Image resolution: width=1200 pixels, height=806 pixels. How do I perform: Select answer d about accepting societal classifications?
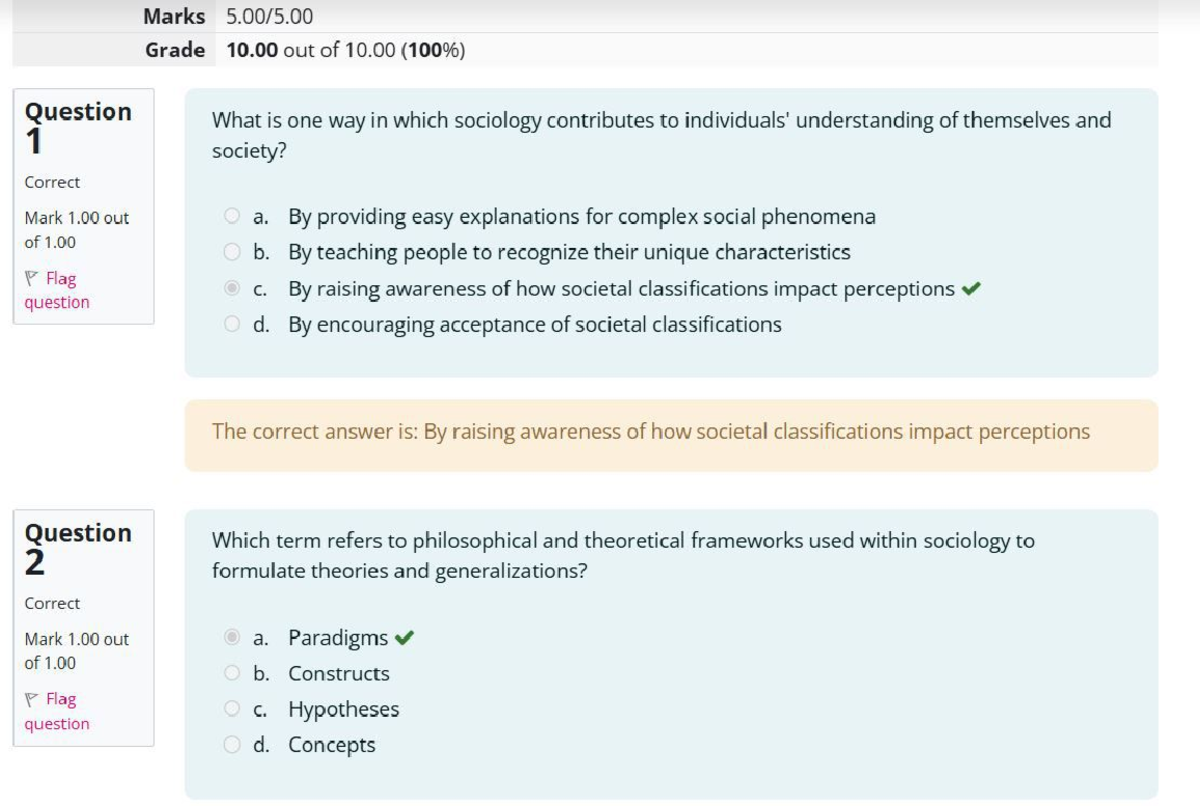[x=231, y=324]
